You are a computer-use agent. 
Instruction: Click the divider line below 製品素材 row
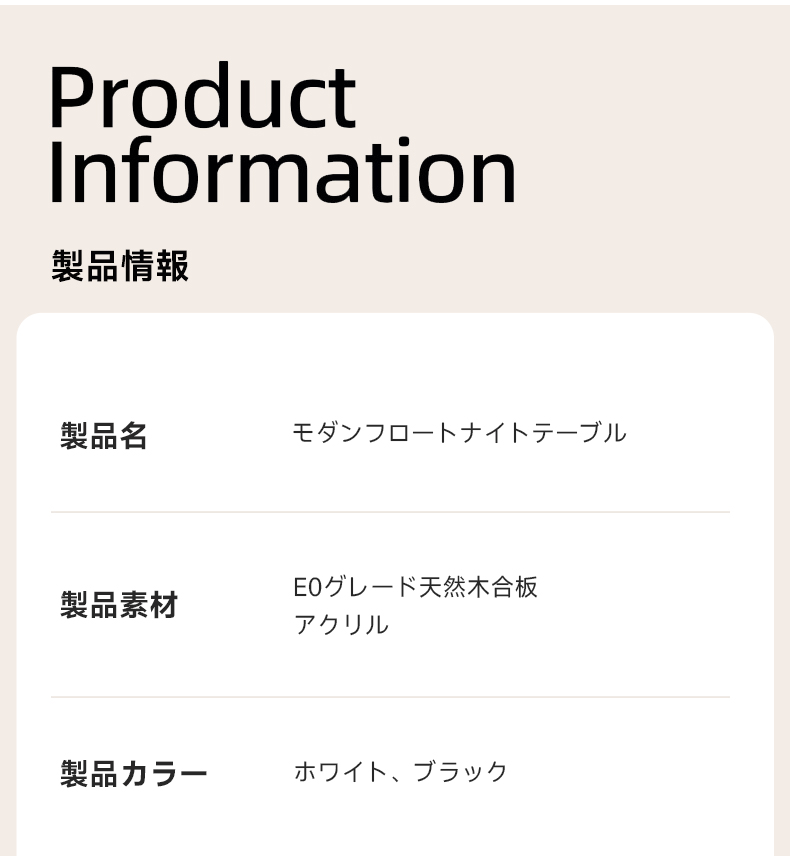[390, 697]
